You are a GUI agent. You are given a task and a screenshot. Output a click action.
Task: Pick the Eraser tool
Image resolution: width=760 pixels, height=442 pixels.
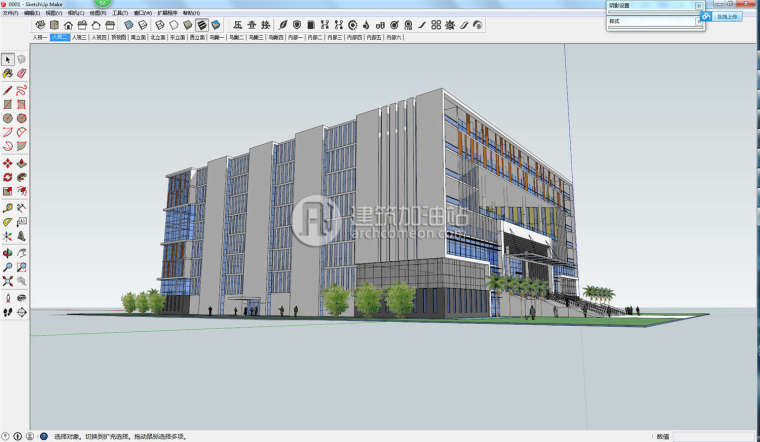click(21, 73)
